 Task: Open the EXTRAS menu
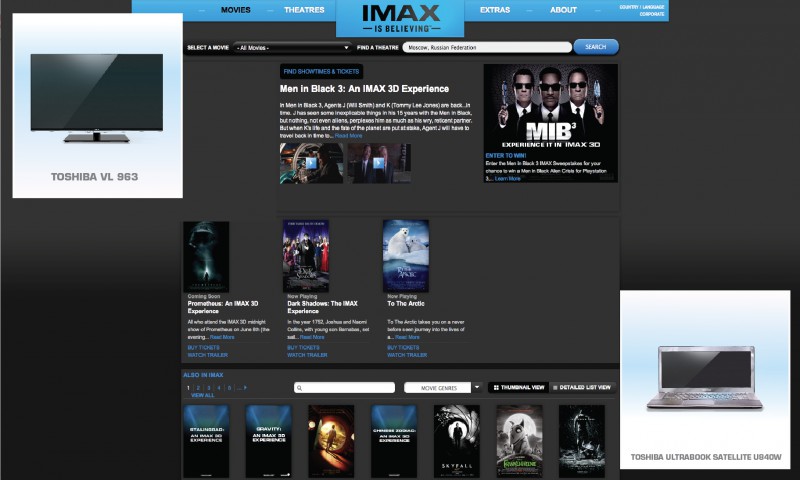click(494, 10)
